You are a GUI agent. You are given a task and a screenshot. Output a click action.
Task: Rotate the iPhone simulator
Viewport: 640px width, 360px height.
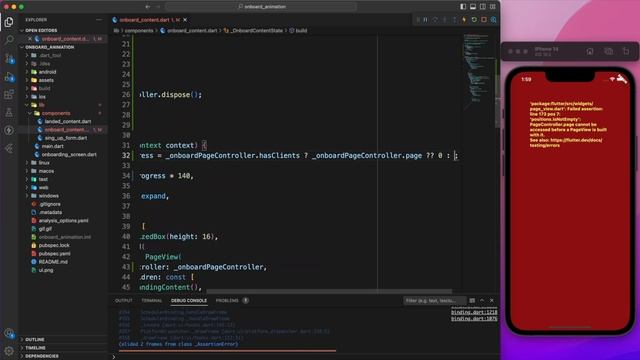[x=626, y=51]
